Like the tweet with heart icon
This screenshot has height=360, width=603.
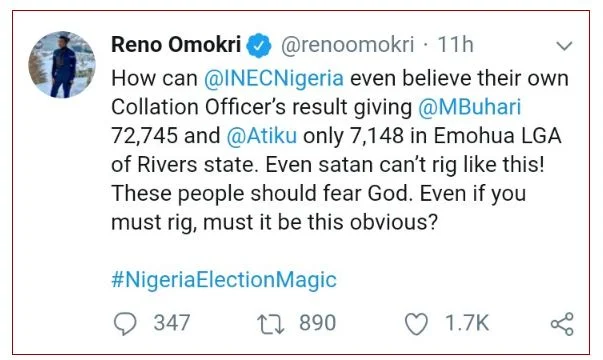pos(416,324)
